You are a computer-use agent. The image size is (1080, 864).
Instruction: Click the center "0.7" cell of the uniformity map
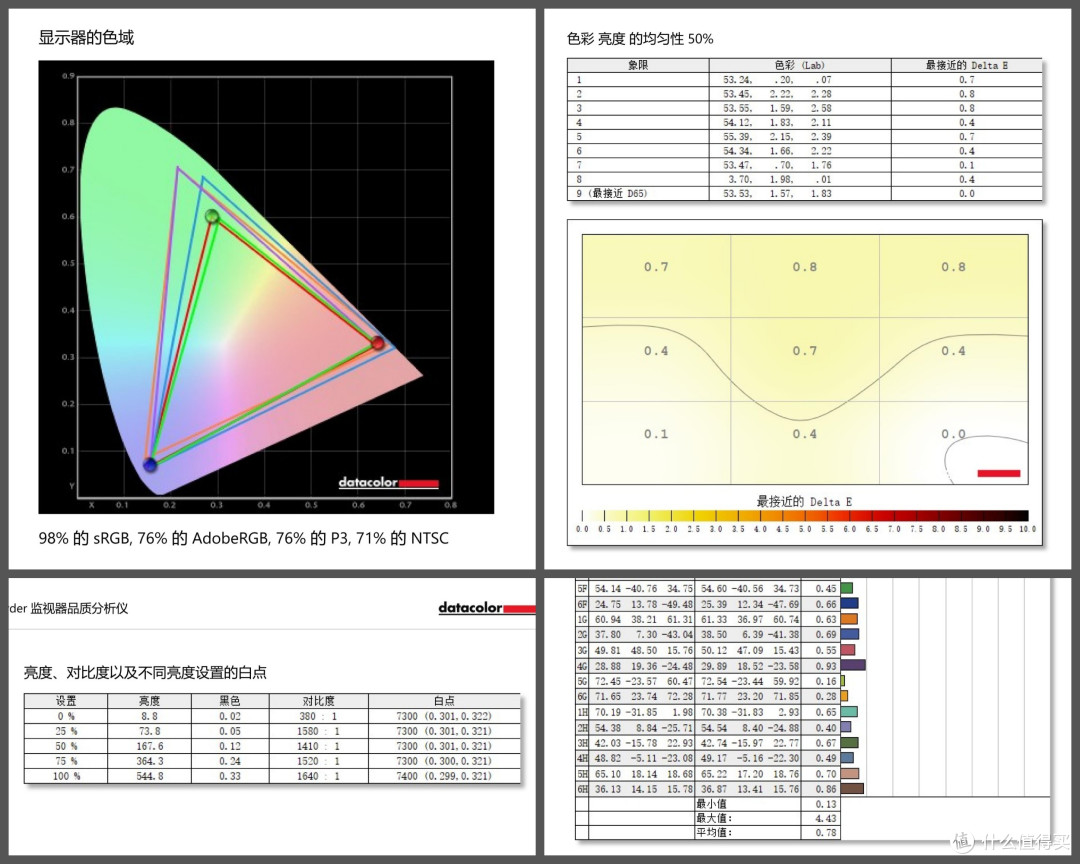click(x=804, y=351)
